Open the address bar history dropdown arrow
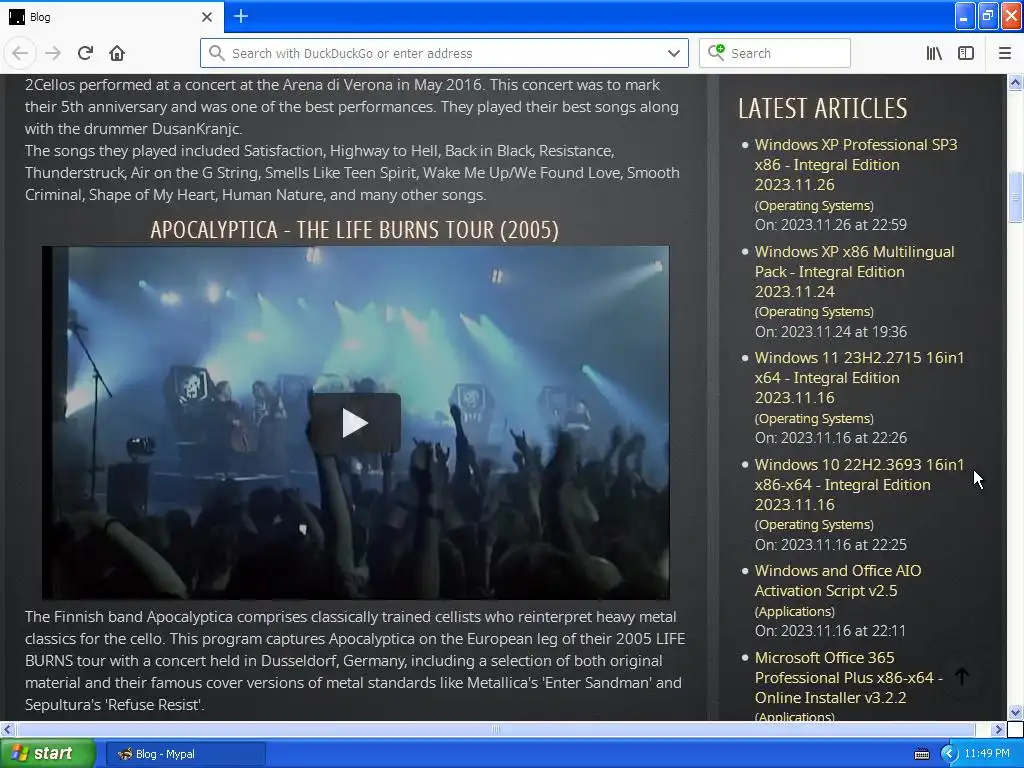This screenshot has height=768, width=1024. (x=673, y=53)
